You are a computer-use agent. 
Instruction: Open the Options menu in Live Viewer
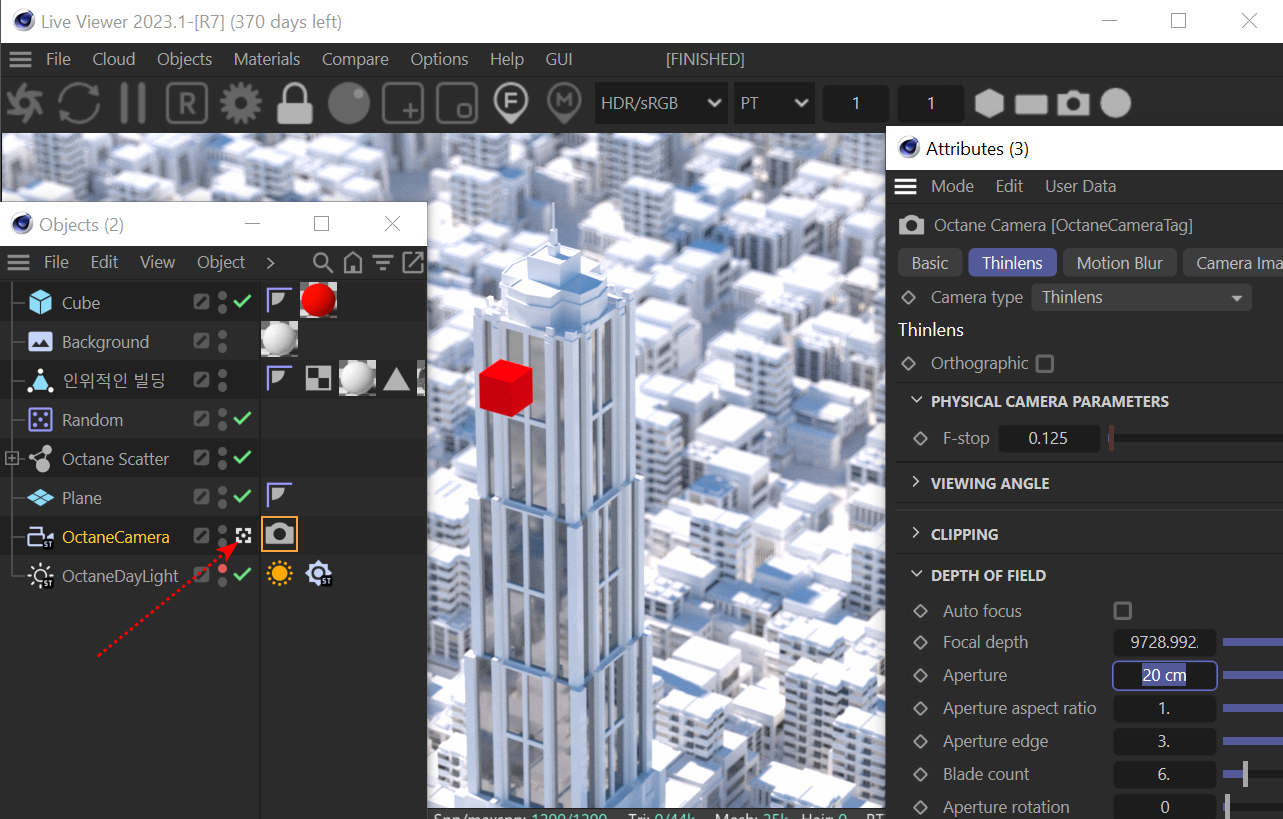pos(439,59)
